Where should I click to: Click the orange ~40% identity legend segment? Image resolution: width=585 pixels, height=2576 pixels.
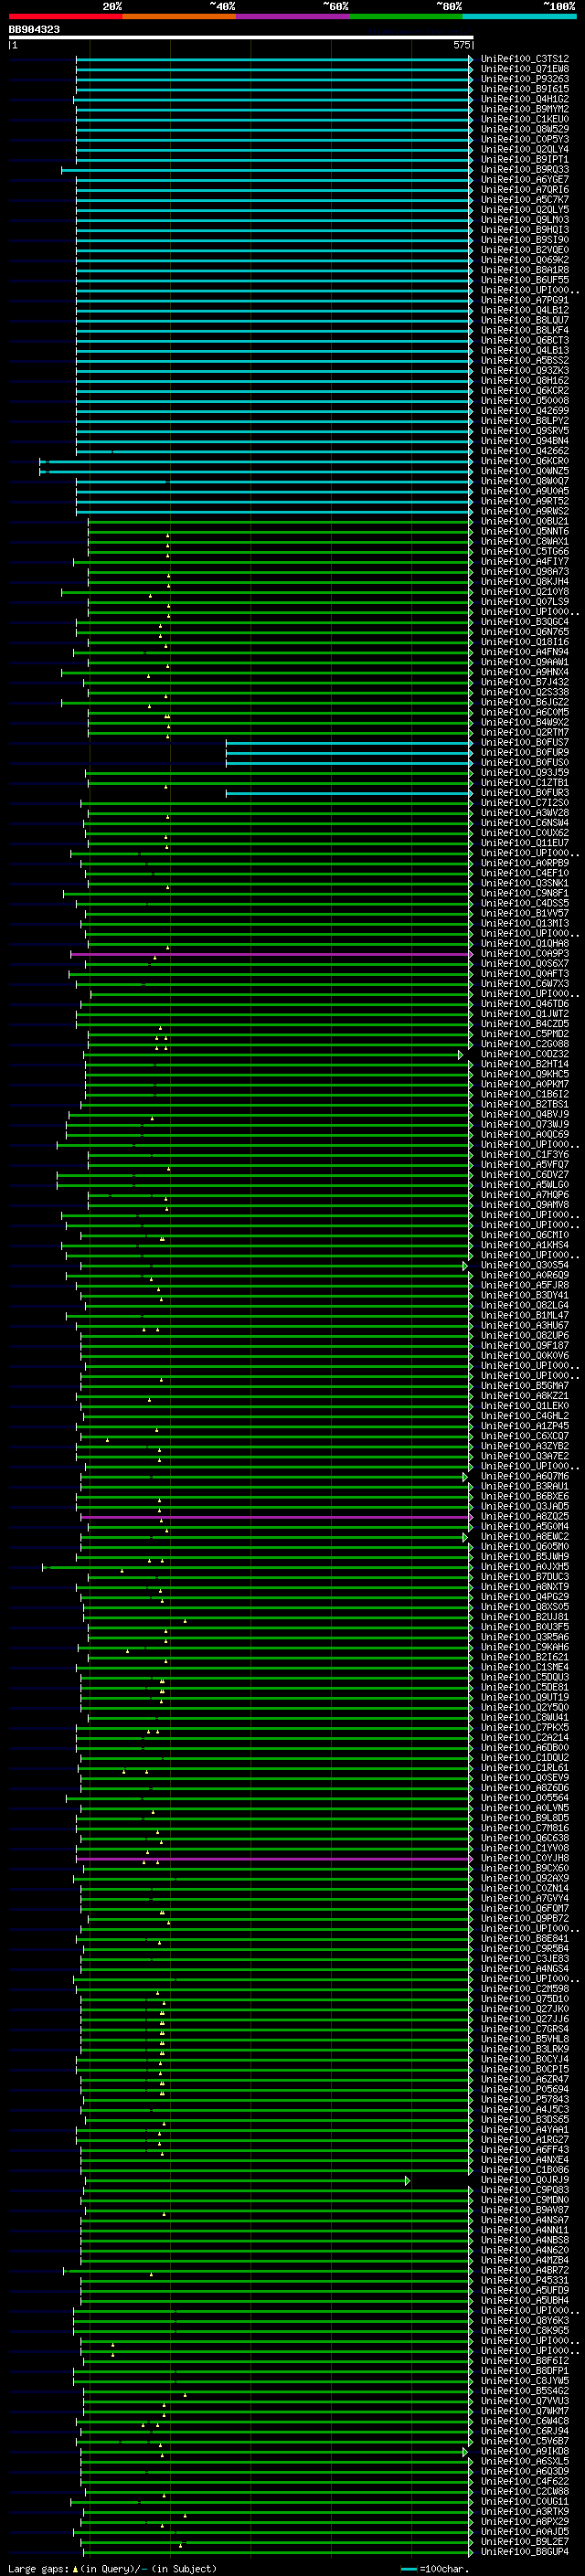point(179,16)
